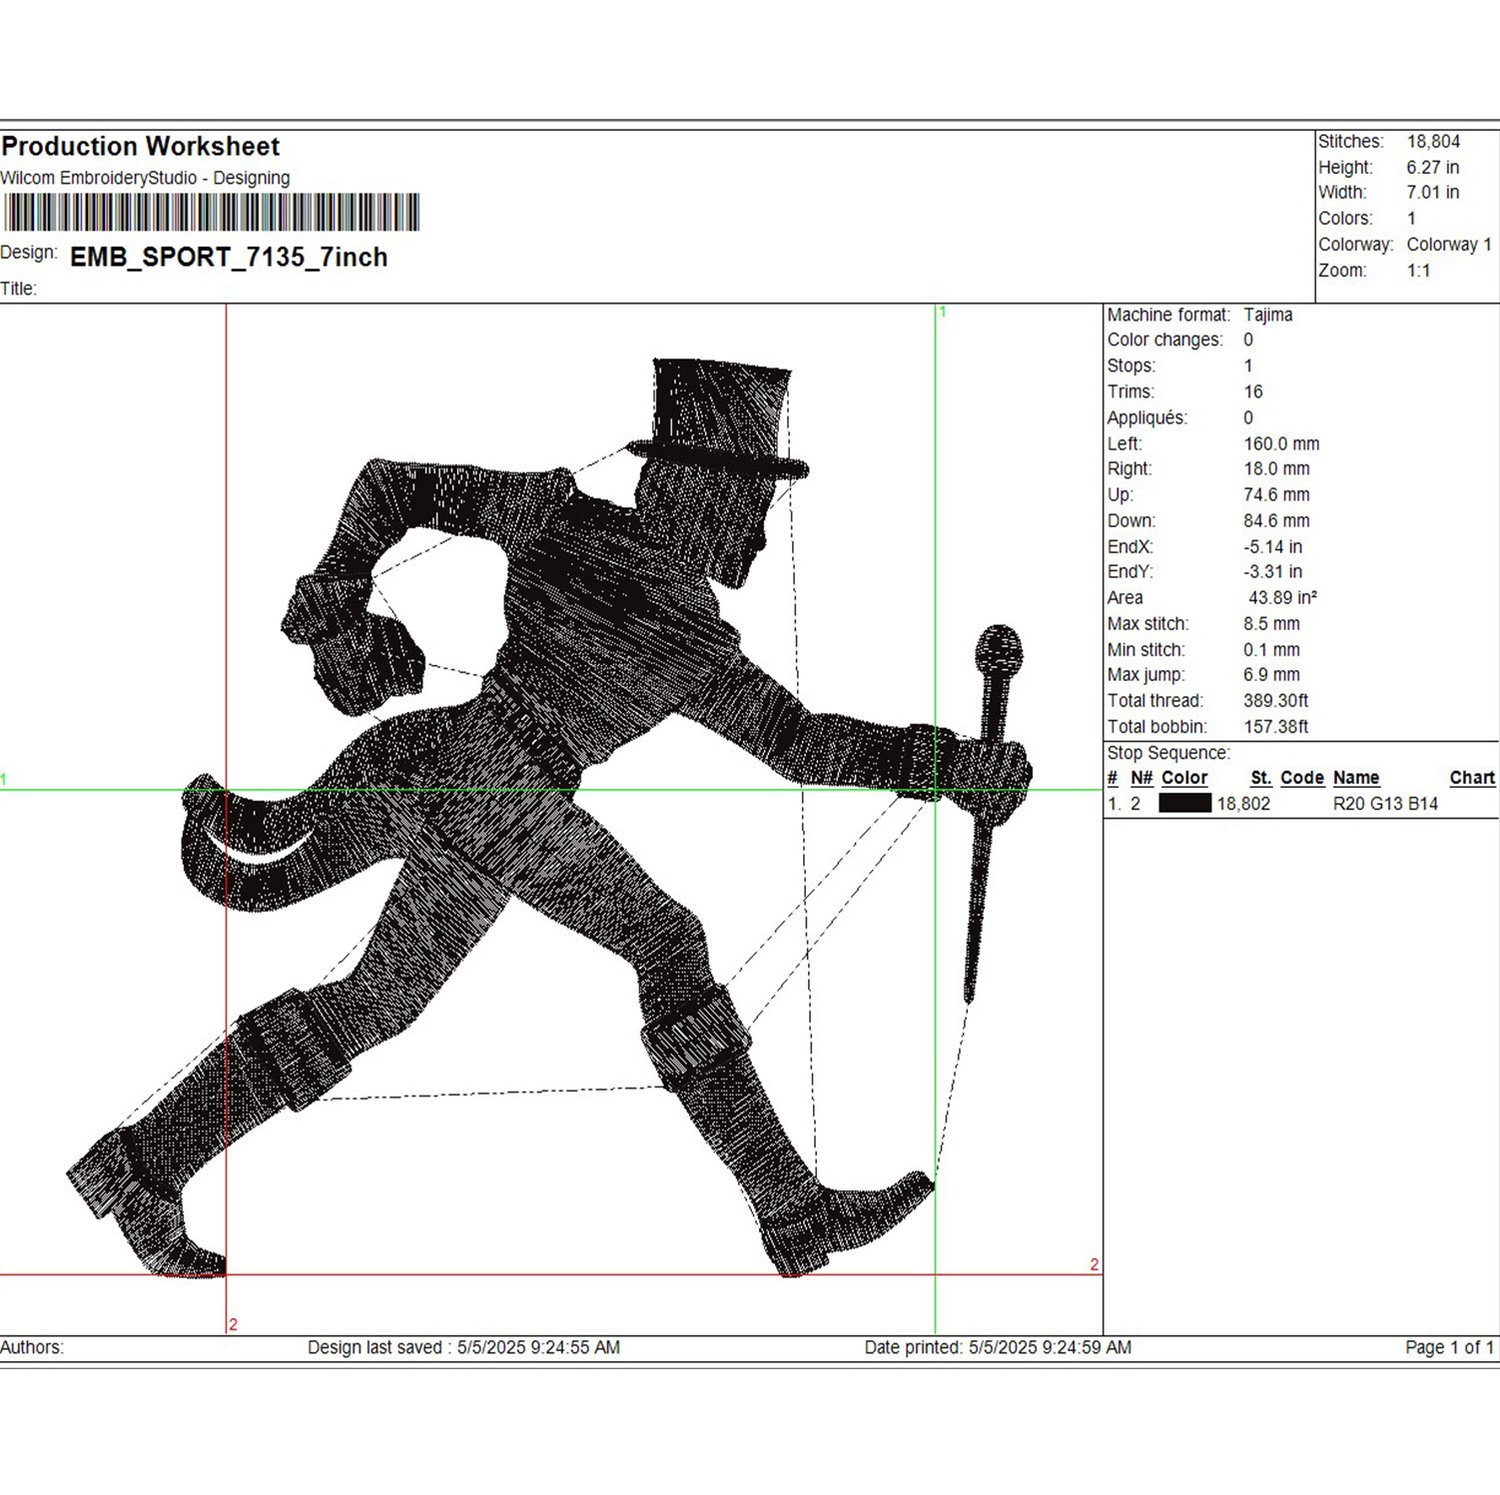Click the Up value '74.6 mm'
The width and height of the screenshot is (1500, 1495).
(1277, 495)
